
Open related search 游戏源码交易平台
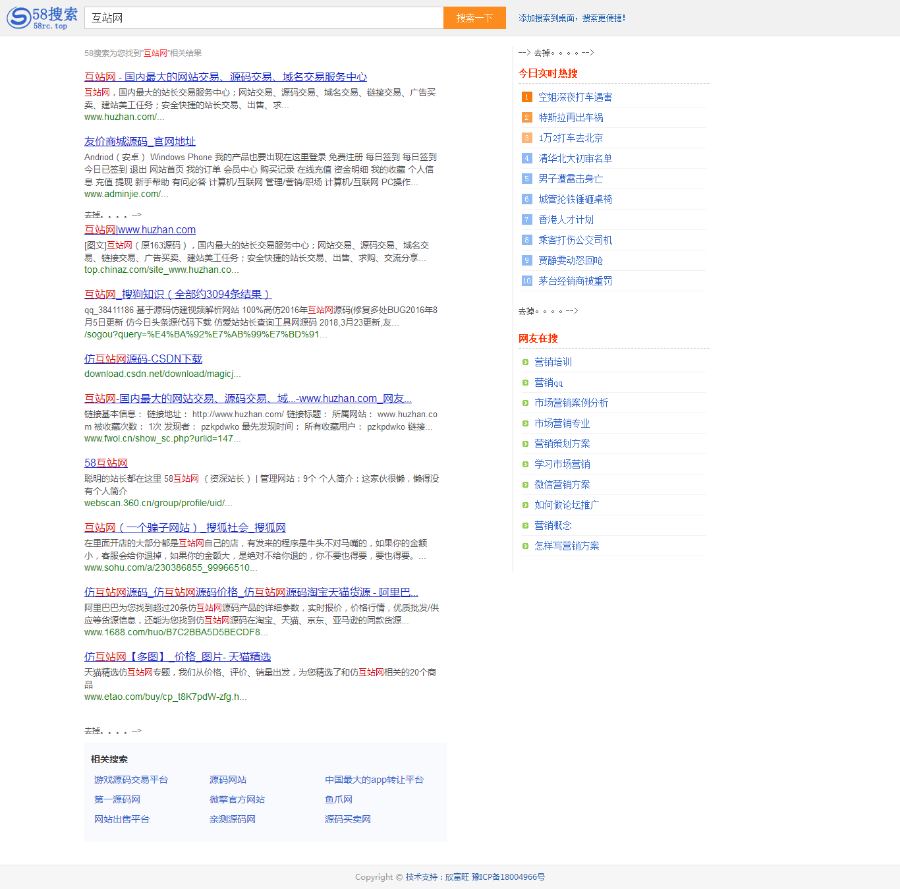tap(131, 780)
